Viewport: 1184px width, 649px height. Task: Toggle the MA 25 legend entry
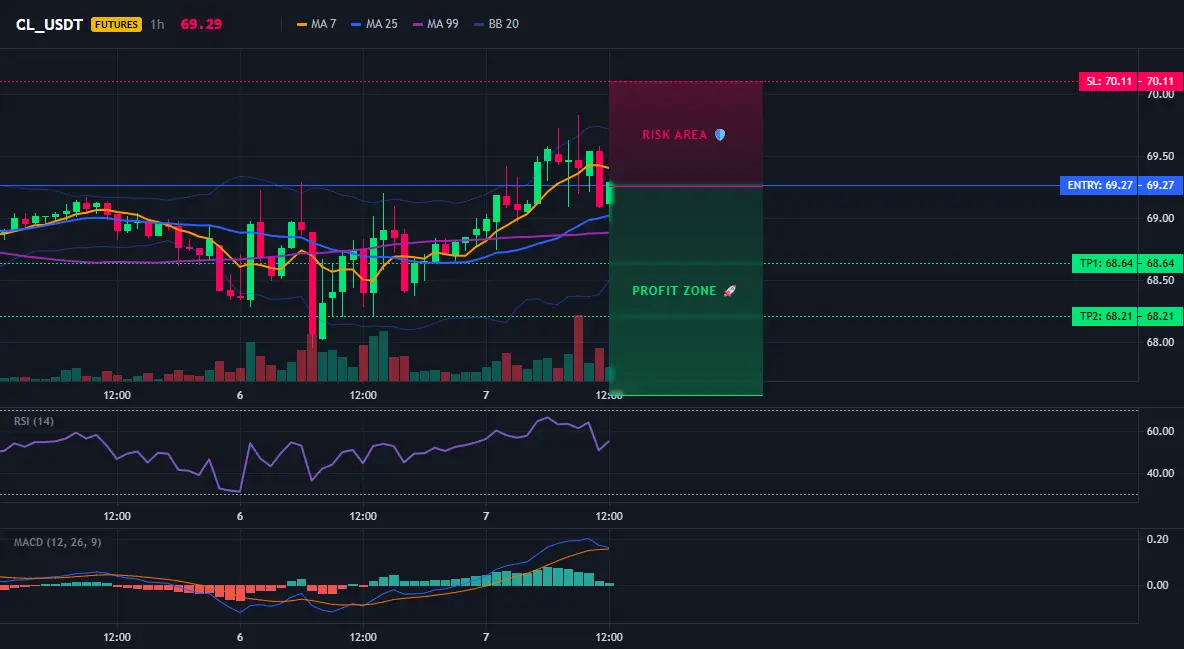(375, 24)
